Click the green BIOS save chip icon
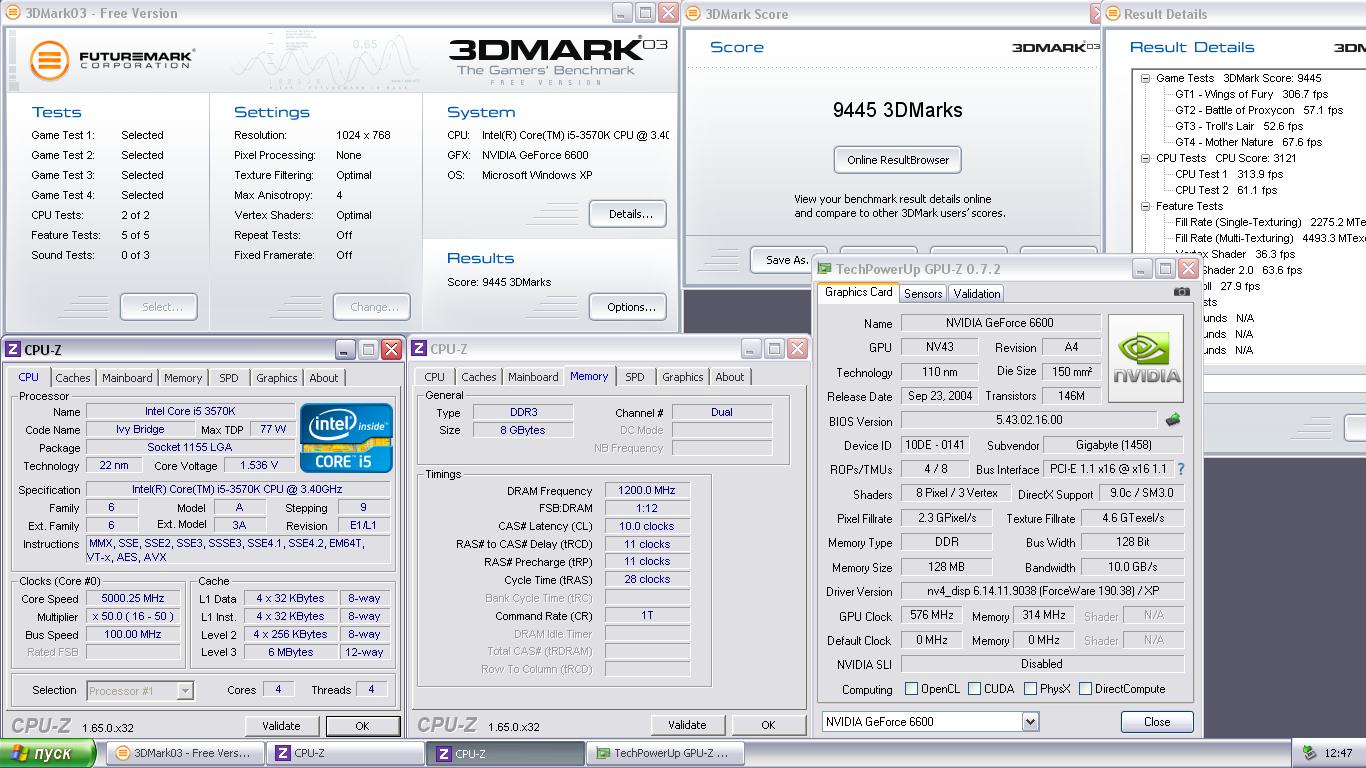 pos(1173,420)
